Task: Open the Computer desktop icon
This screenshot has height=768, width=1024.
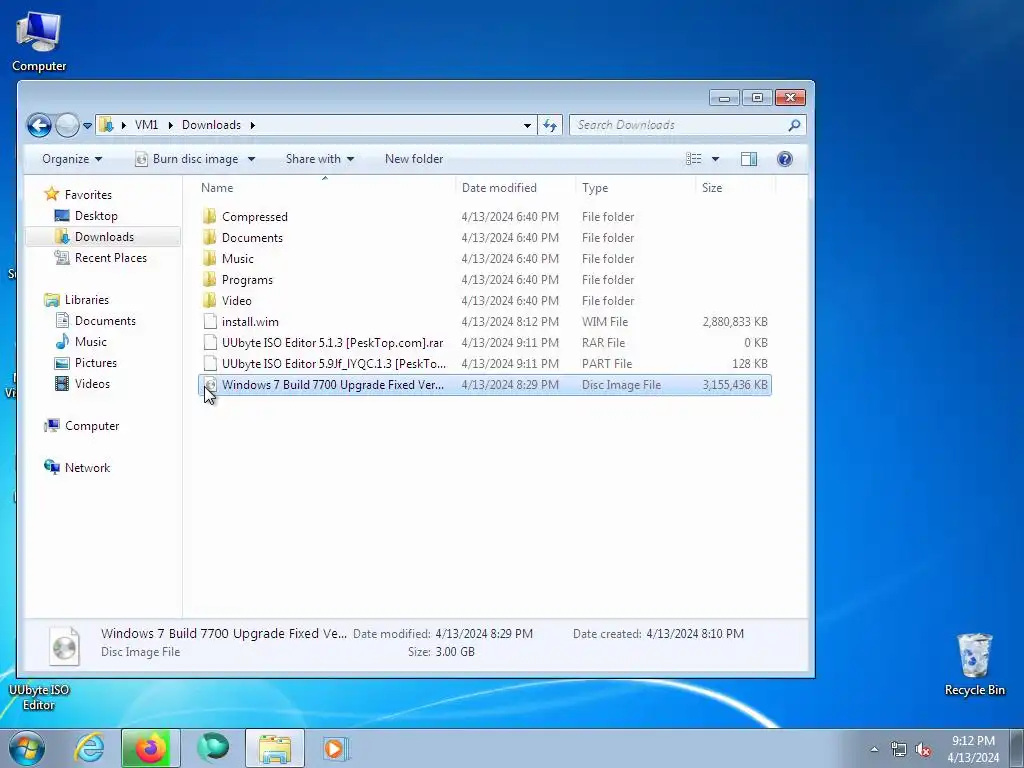Action: coord(39,41)
